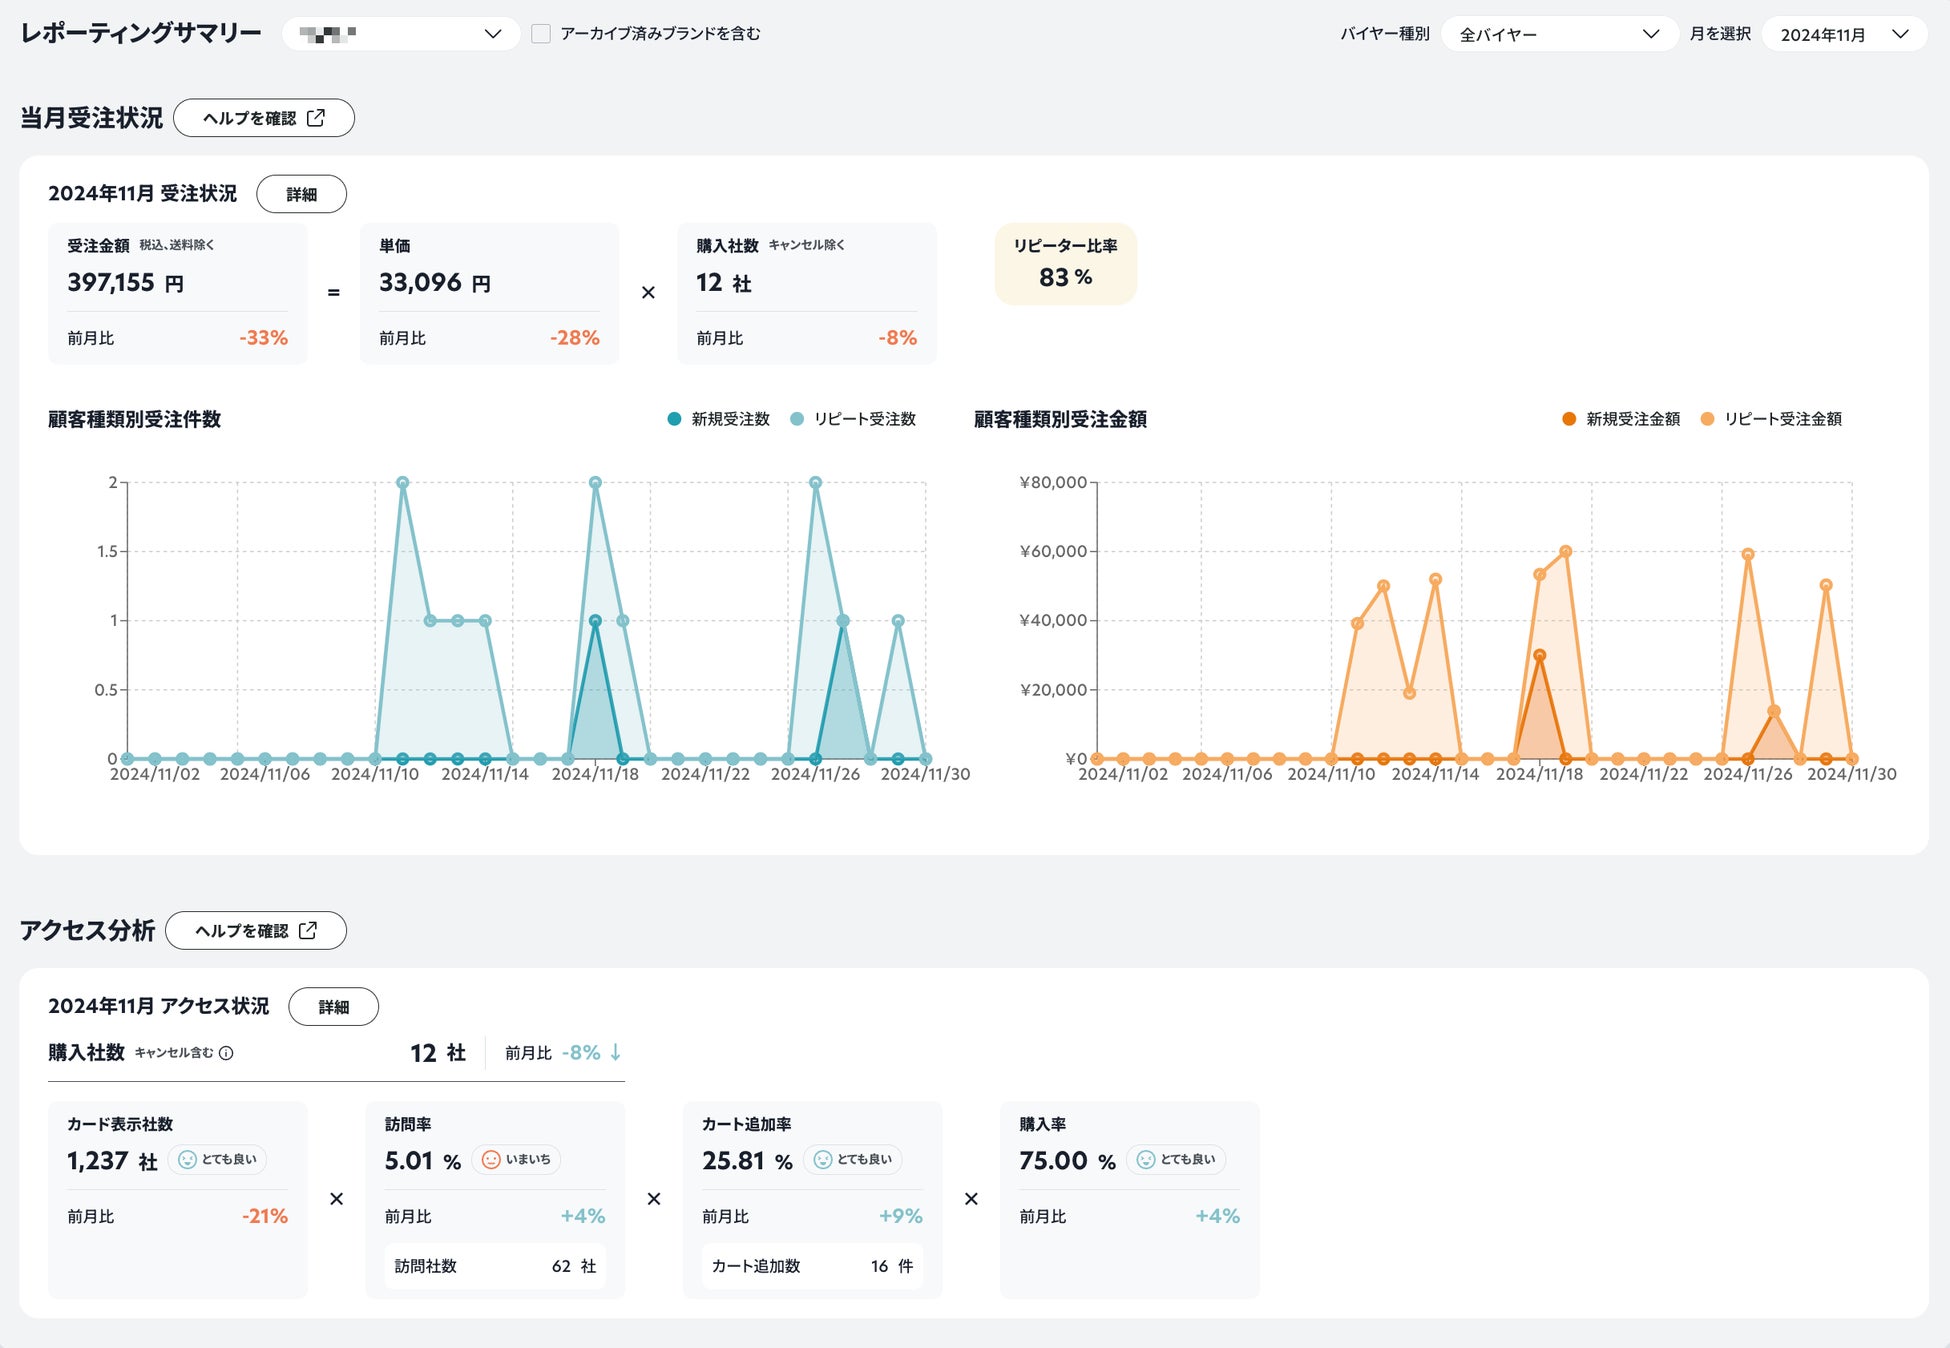Click the リピーター比率 83% card

click(x=1065, y=264)
